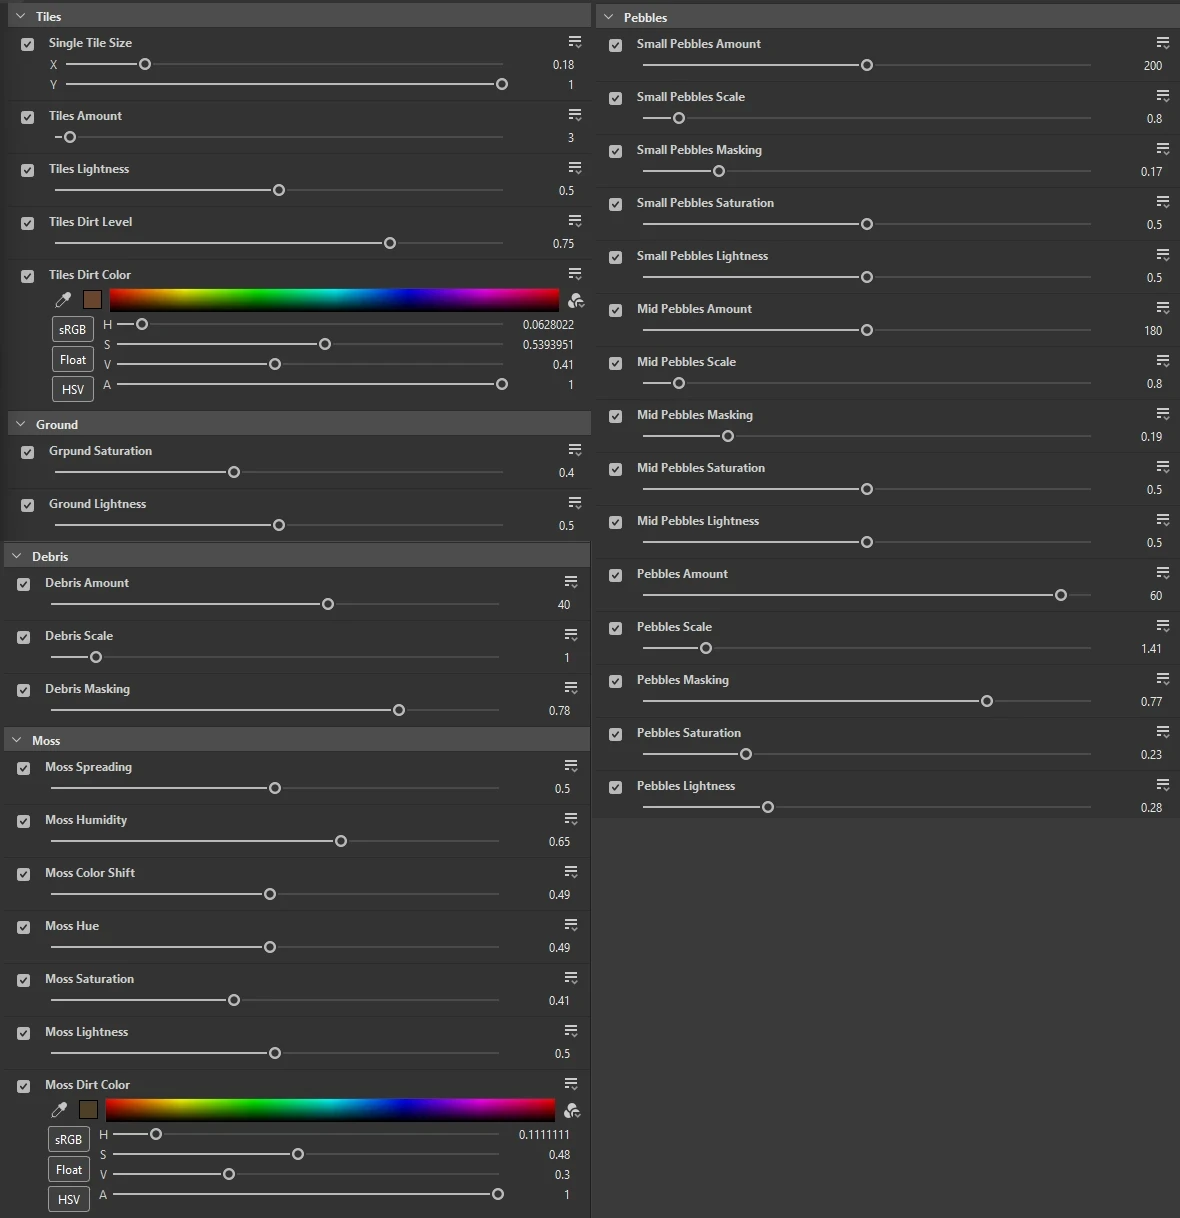Uncheck the Single Tile Size checkbox

[x=27, y=44]
